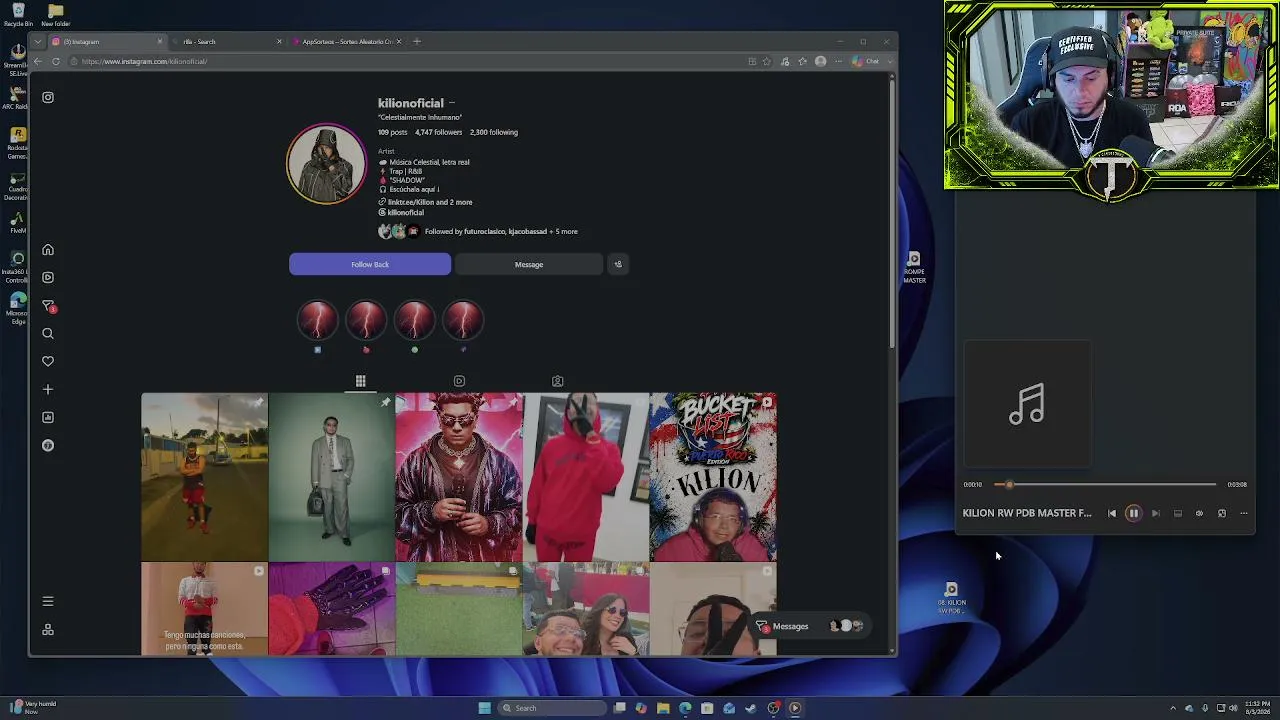Reload the Instagram page
The height and width of the screenshot is (720, 1280).
pos(56,61)
